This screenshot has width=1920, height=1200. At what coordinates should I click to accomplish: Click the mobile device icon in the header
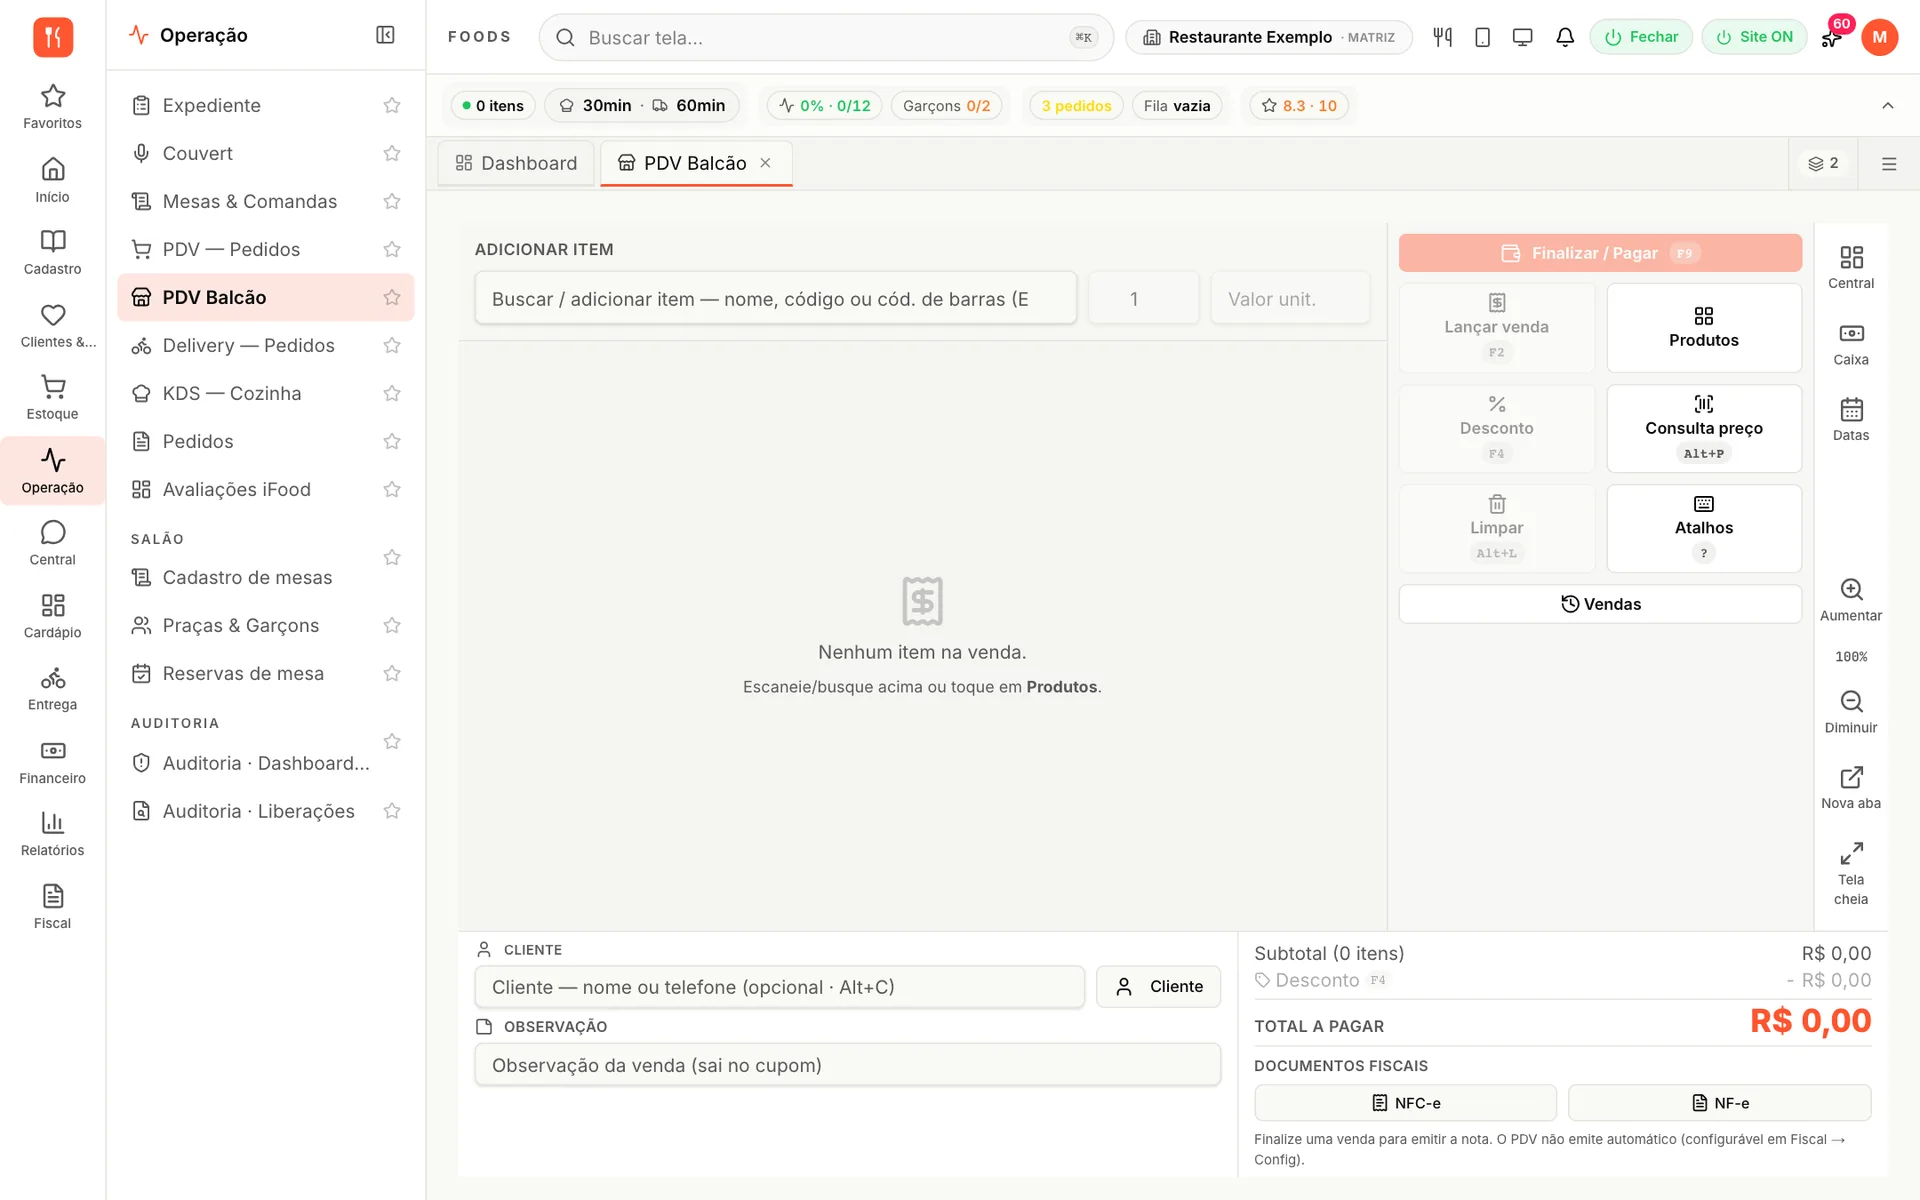coord(1482,37)
